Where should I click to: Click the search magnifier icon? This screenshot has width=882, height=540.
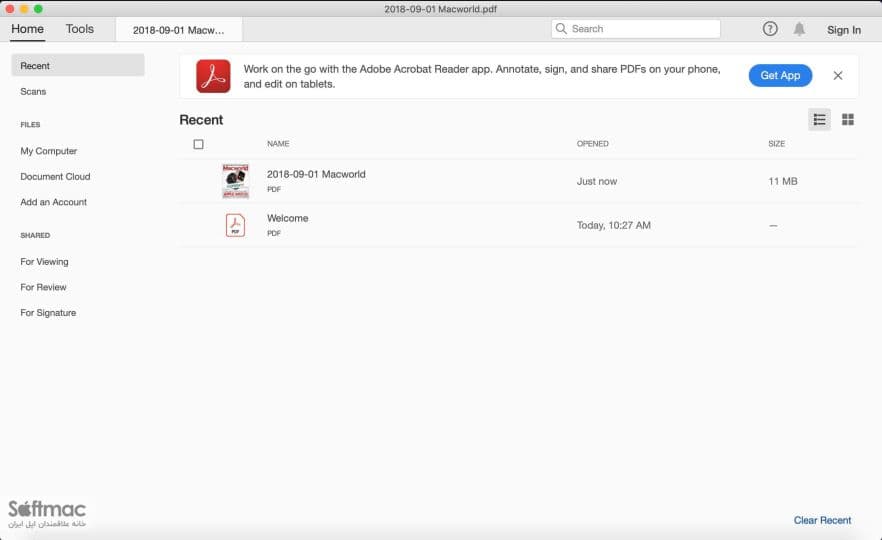coord(561,29)
